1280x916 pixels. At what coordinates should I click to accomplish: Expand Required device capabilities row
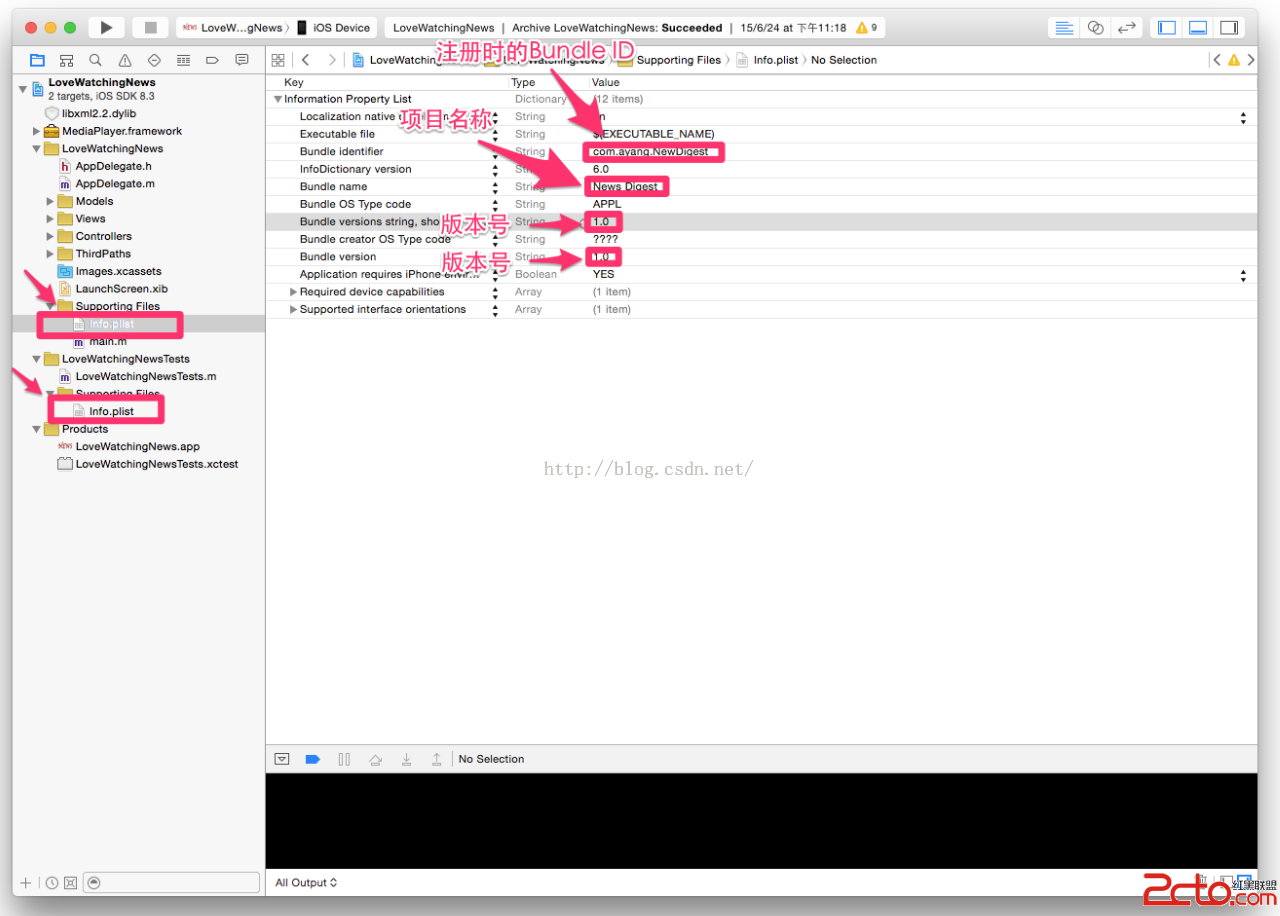click(x=293, y=292)
